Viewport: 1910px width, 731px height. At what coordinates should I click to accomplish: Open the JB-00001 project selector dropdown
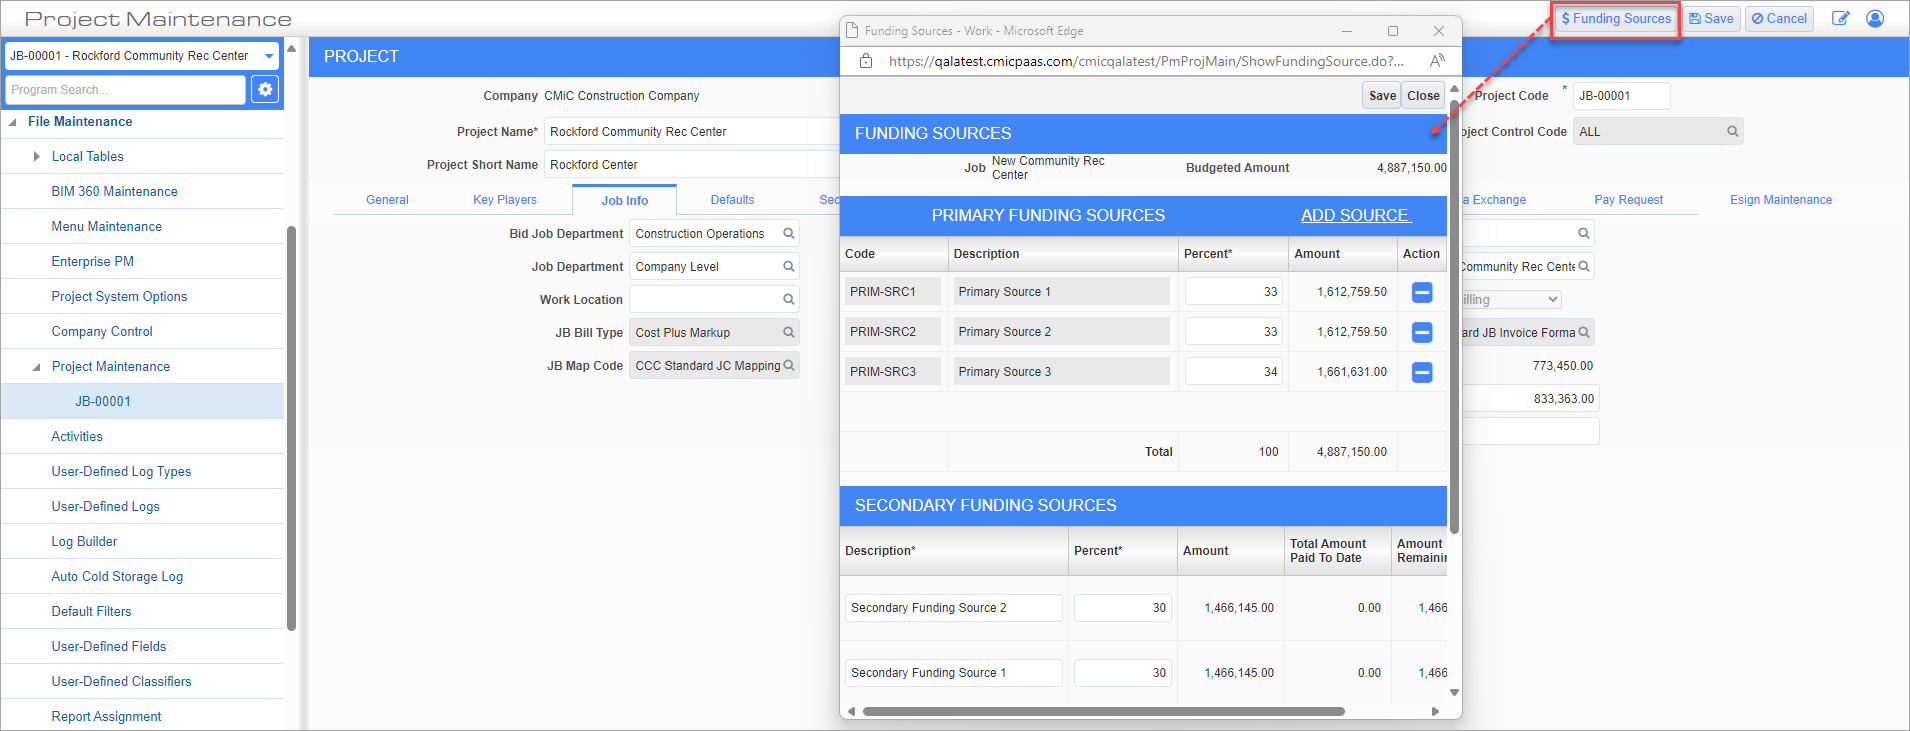[x=269, y=56]
